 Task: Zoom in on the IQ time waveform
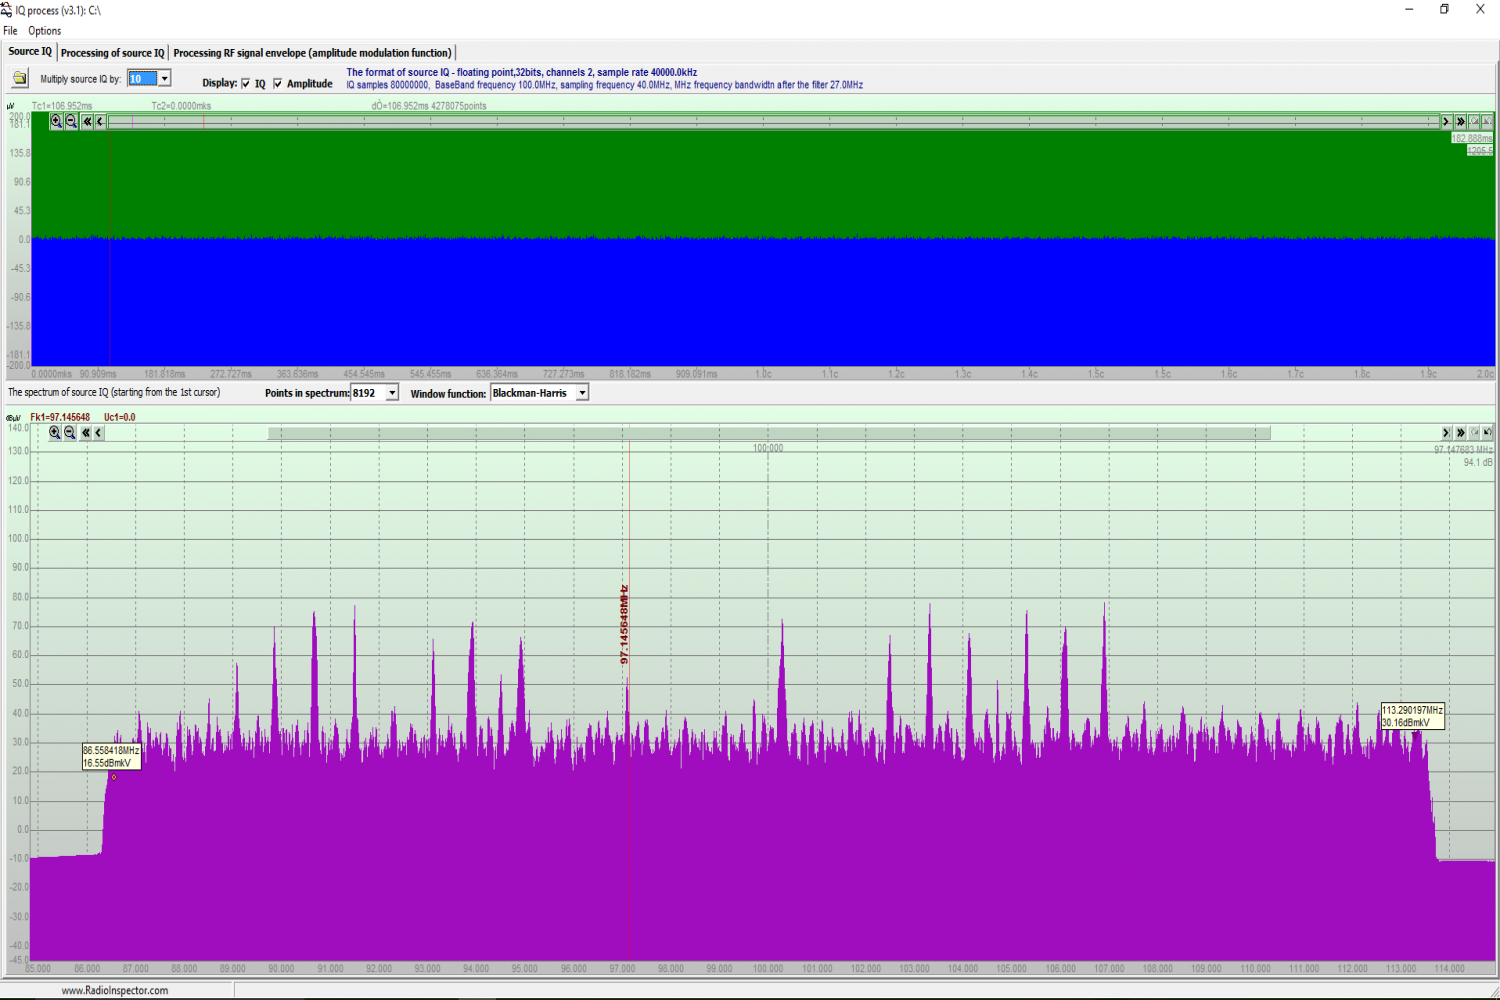pos(56,121)
